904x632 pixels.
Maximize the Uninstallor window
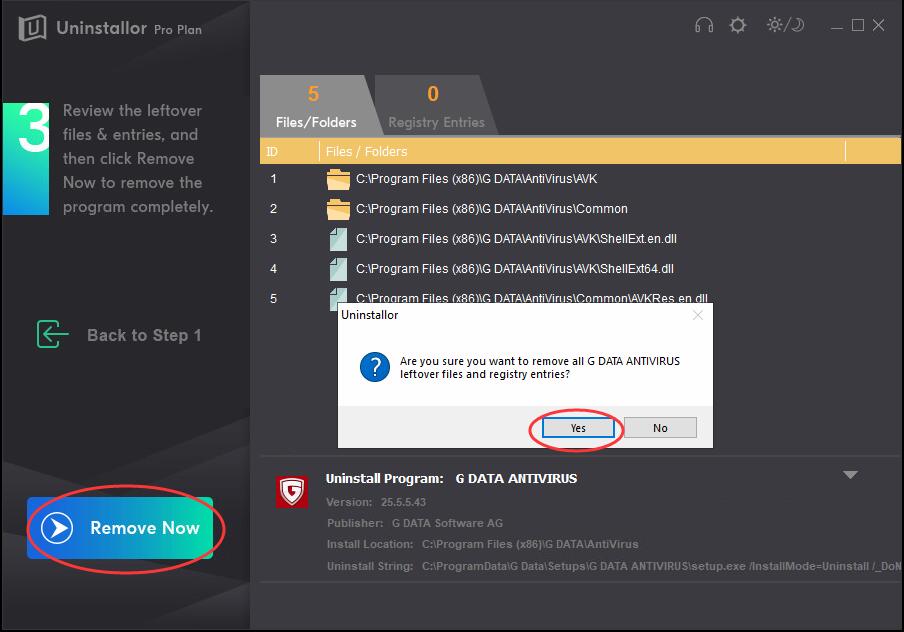(x=858, y=25)
